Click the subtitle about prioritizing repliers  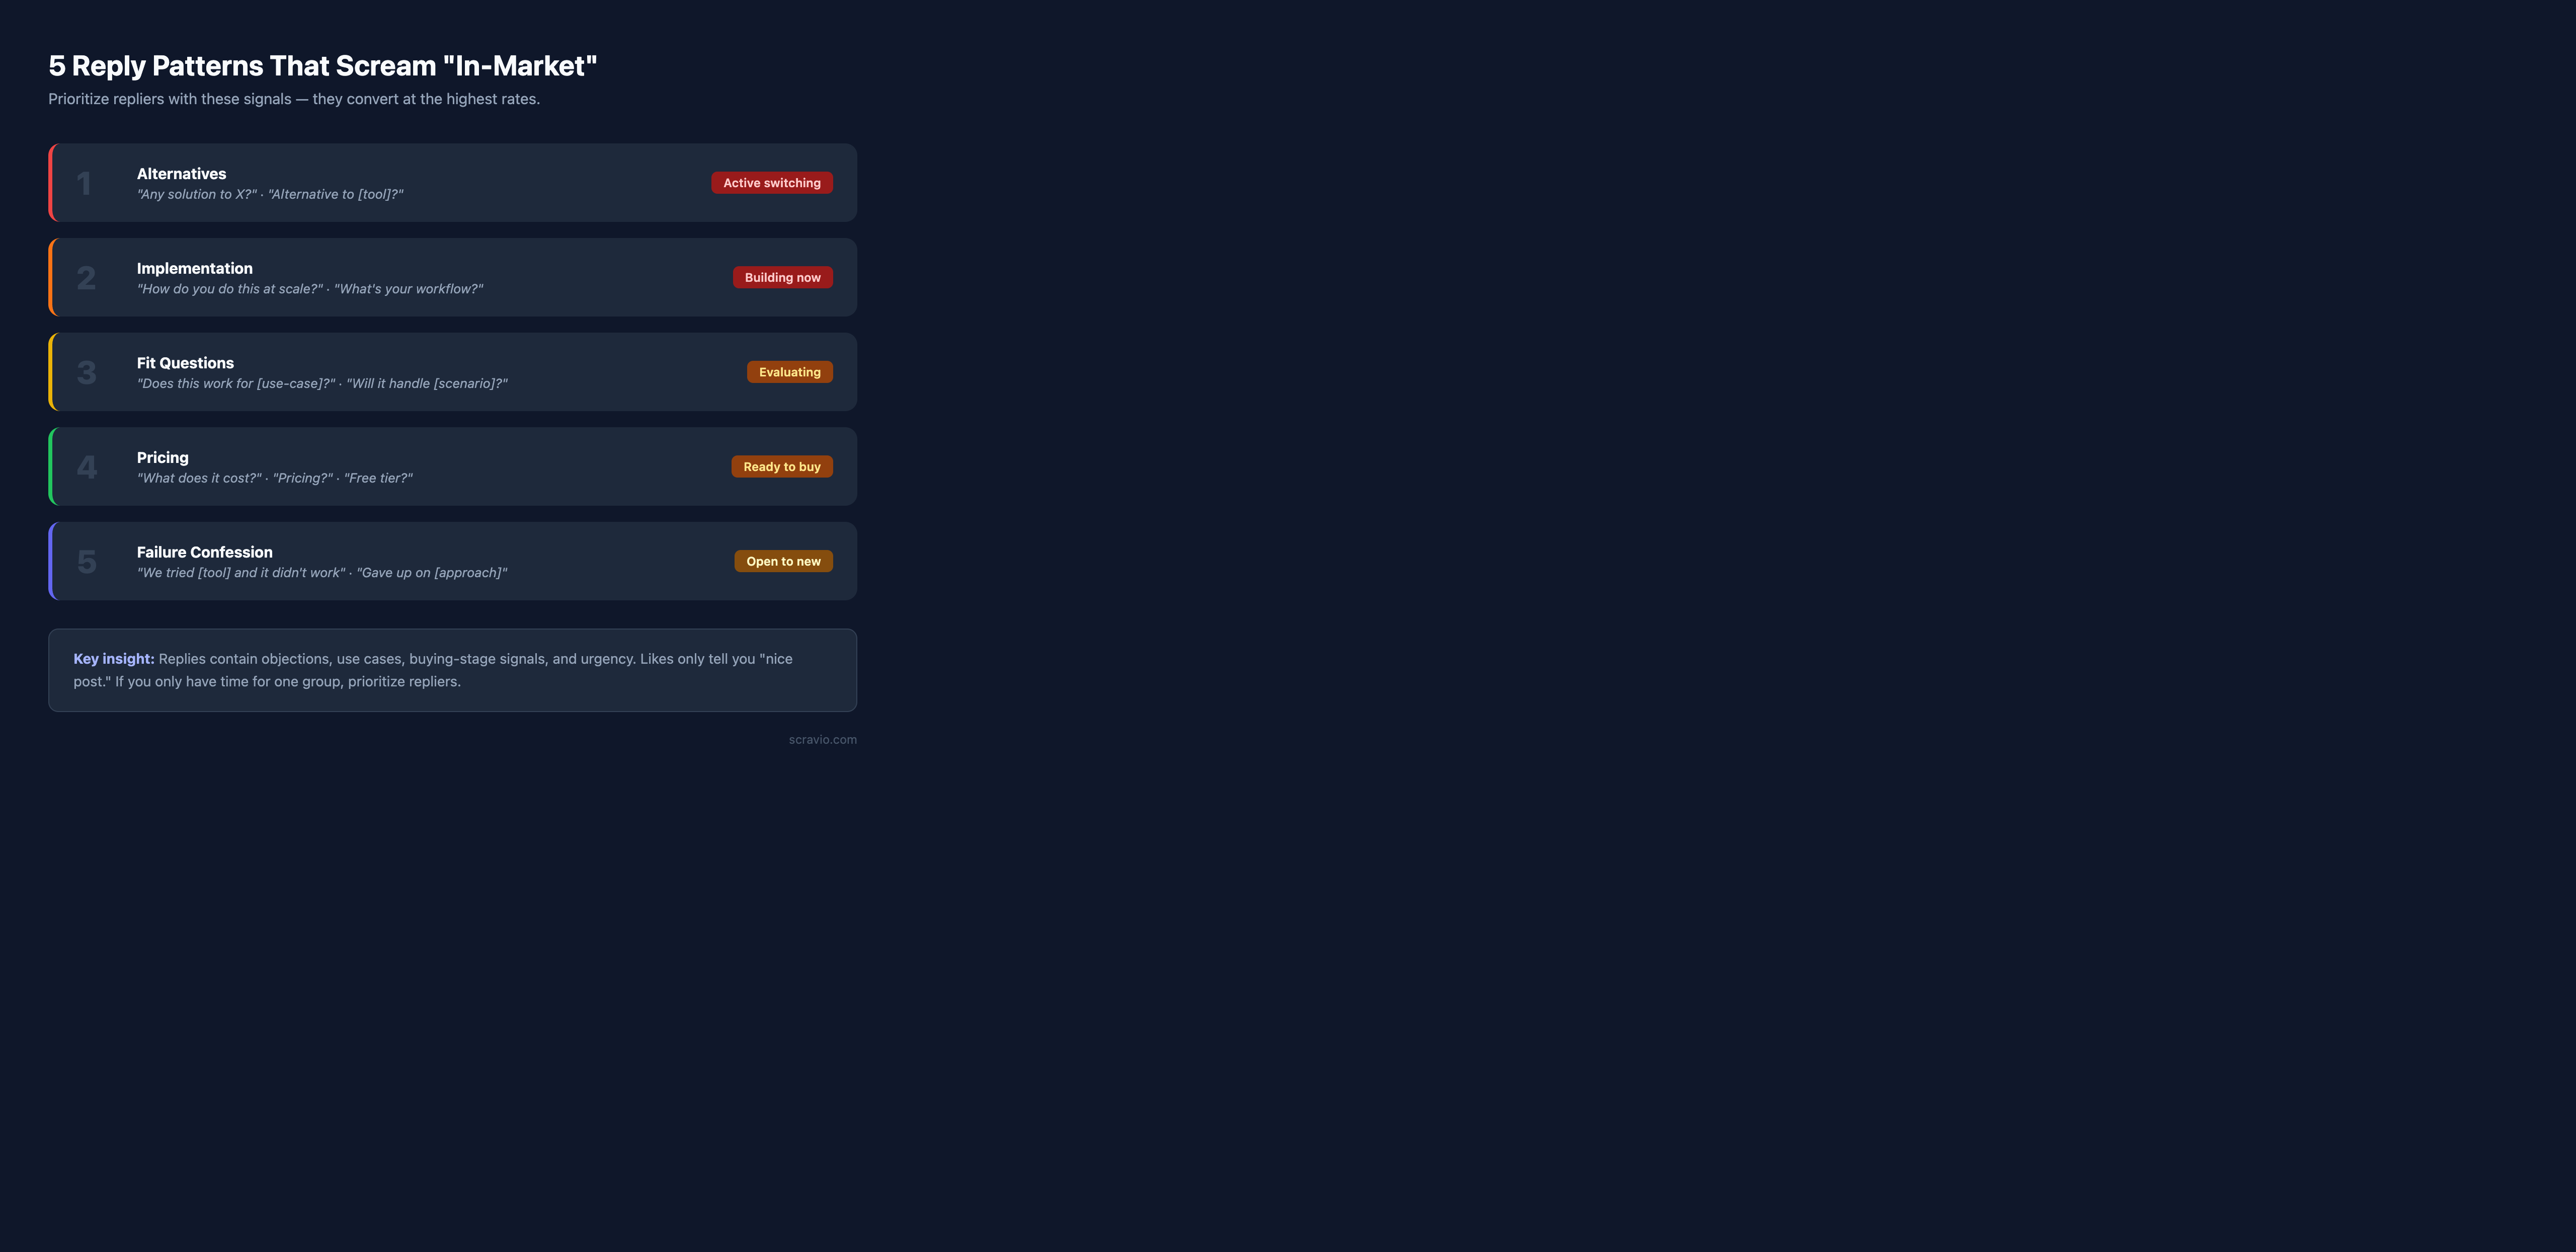pos(294,99)
